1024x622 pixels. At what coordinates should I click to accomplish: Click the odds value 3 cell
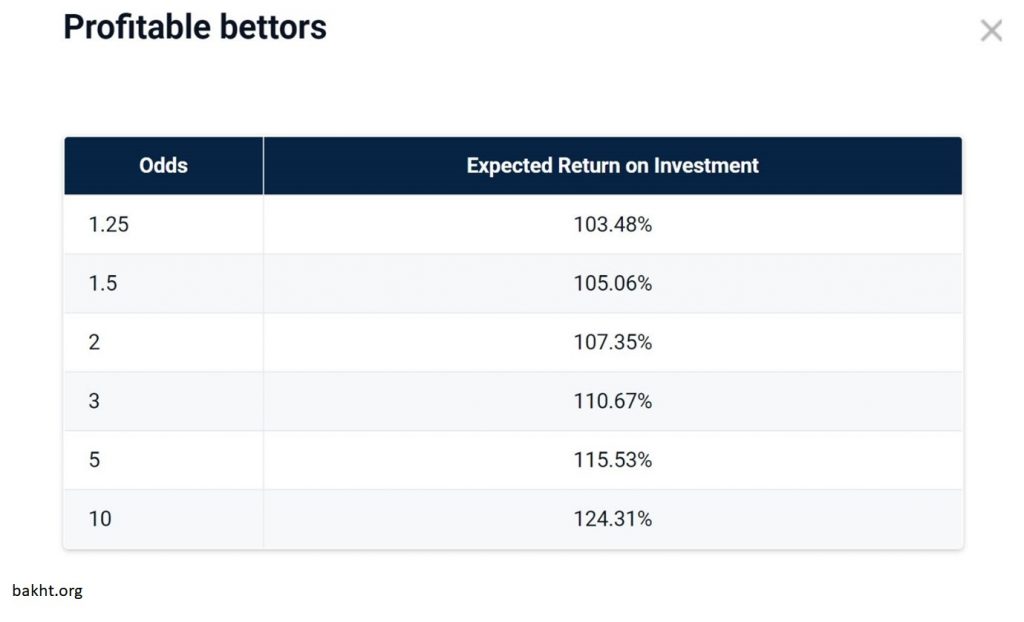pyautogui.click(x=94, y=402)
